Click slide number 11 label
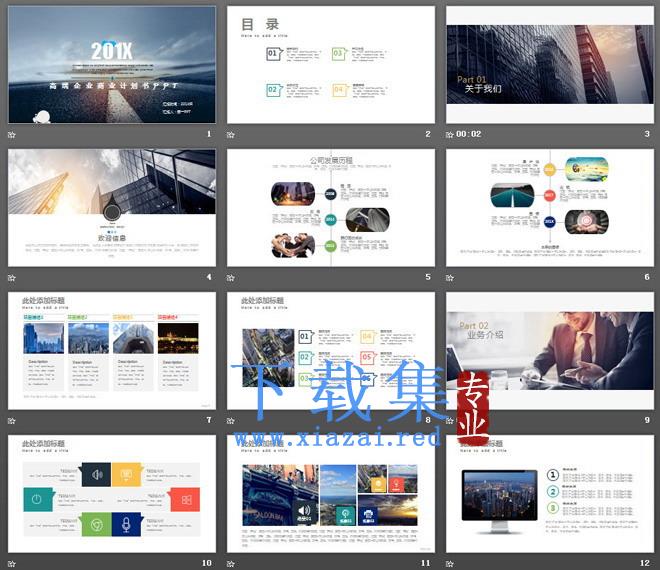Screen dimensions: 660x570 426,563
